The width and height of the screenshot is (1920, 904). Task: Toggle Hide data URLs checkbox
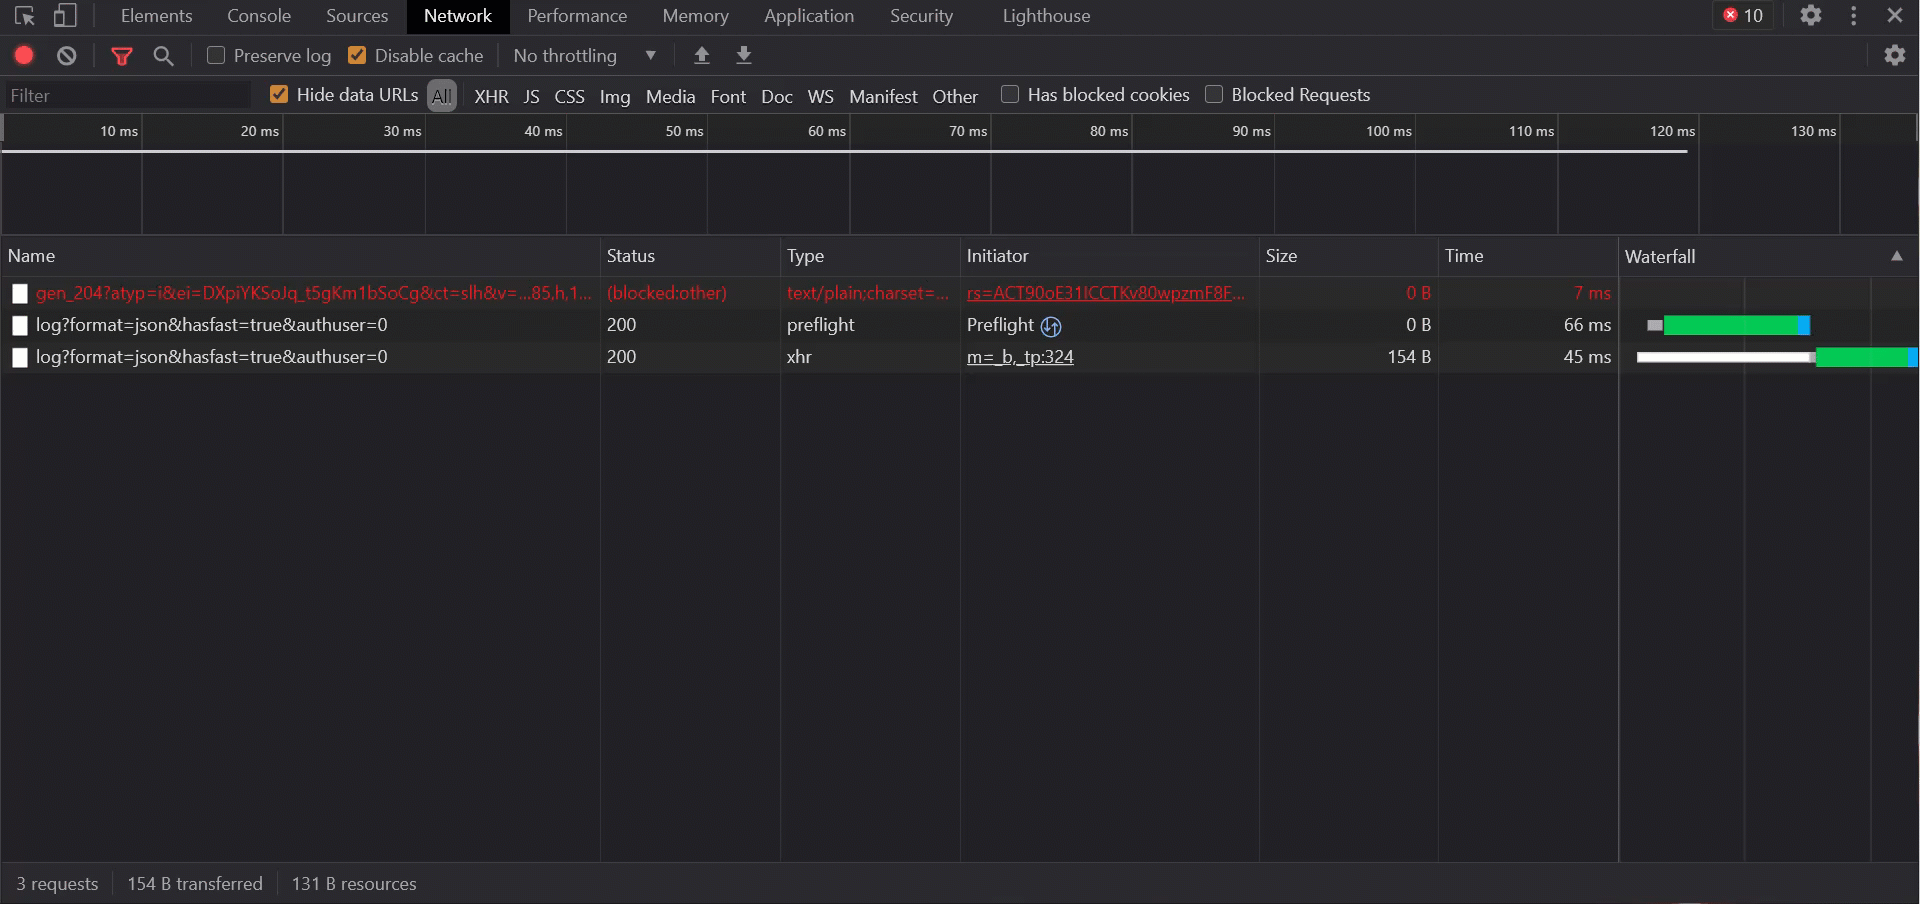(x=279, y=95)
